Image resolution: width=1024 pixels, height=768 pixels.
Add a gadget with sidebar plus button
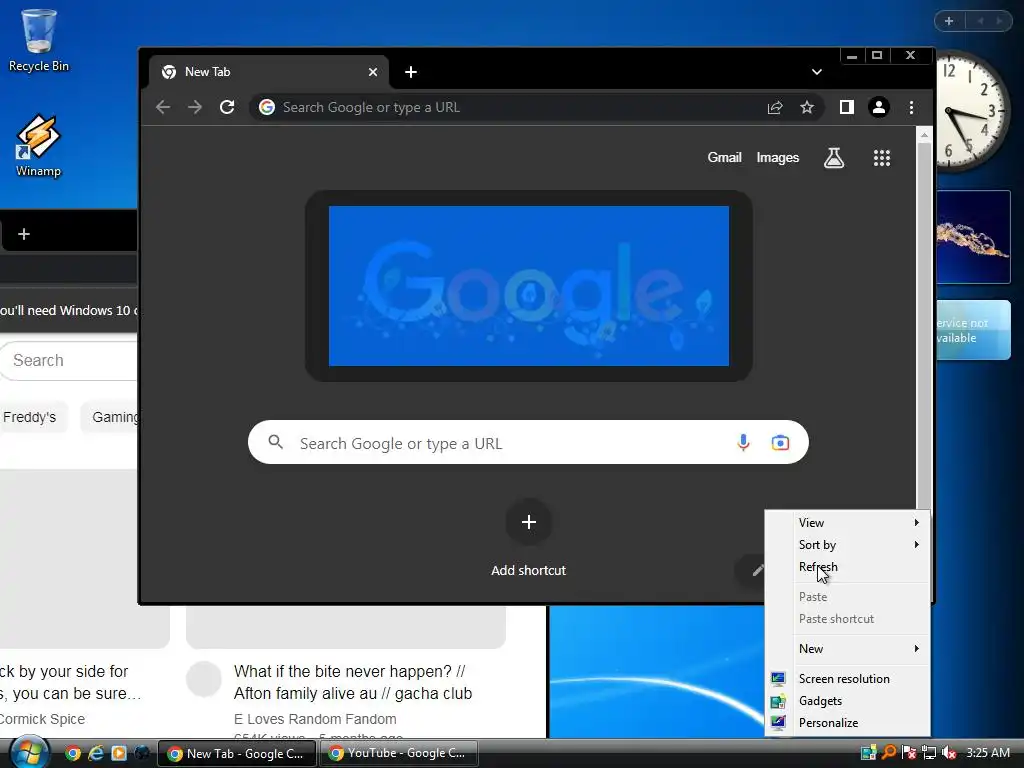click(x=949, y=21)
